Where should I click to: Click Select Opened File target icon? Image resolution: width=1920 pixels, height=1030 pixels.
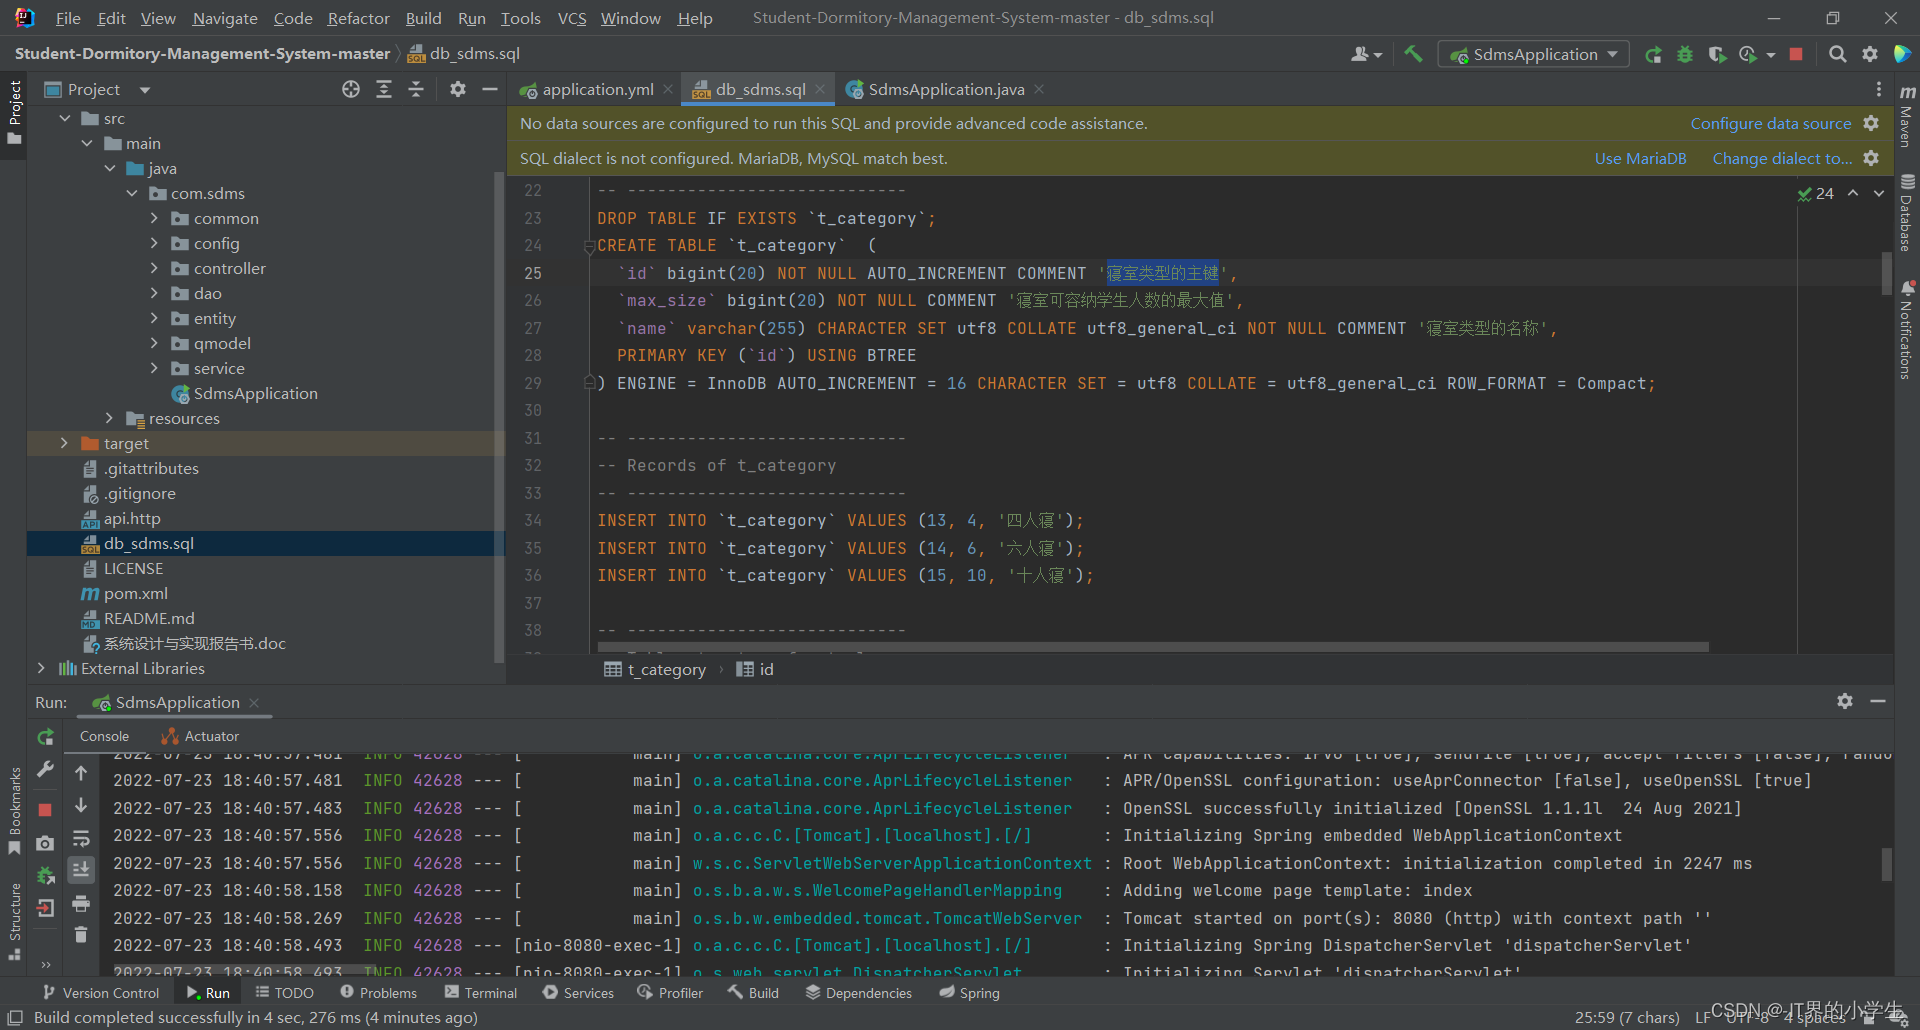(x=350, y=89)
